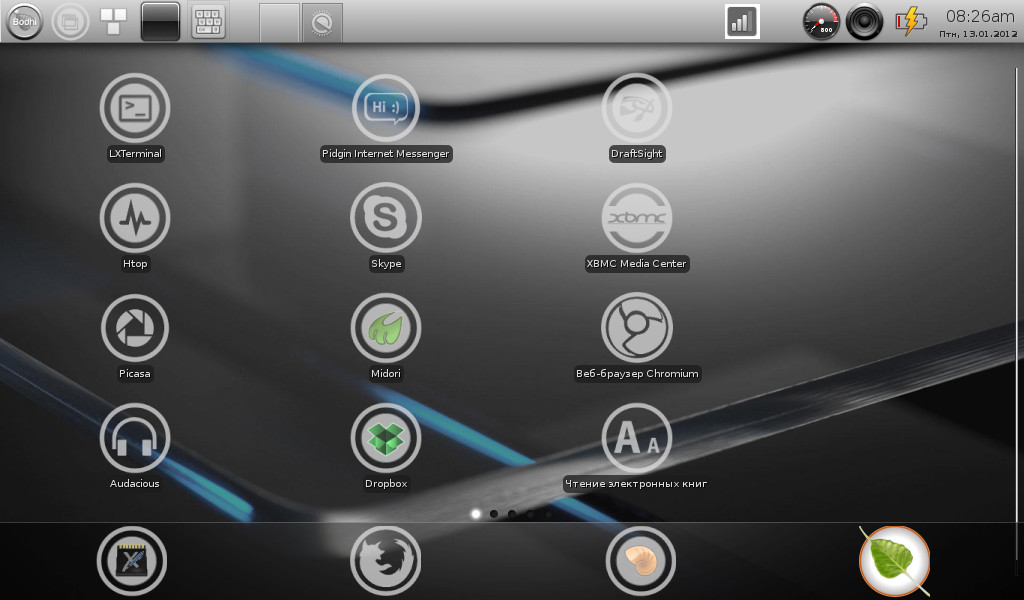Screen dimensions: 1024x600
Task: Open the Htop process monitor
Action: click(135, 217)
